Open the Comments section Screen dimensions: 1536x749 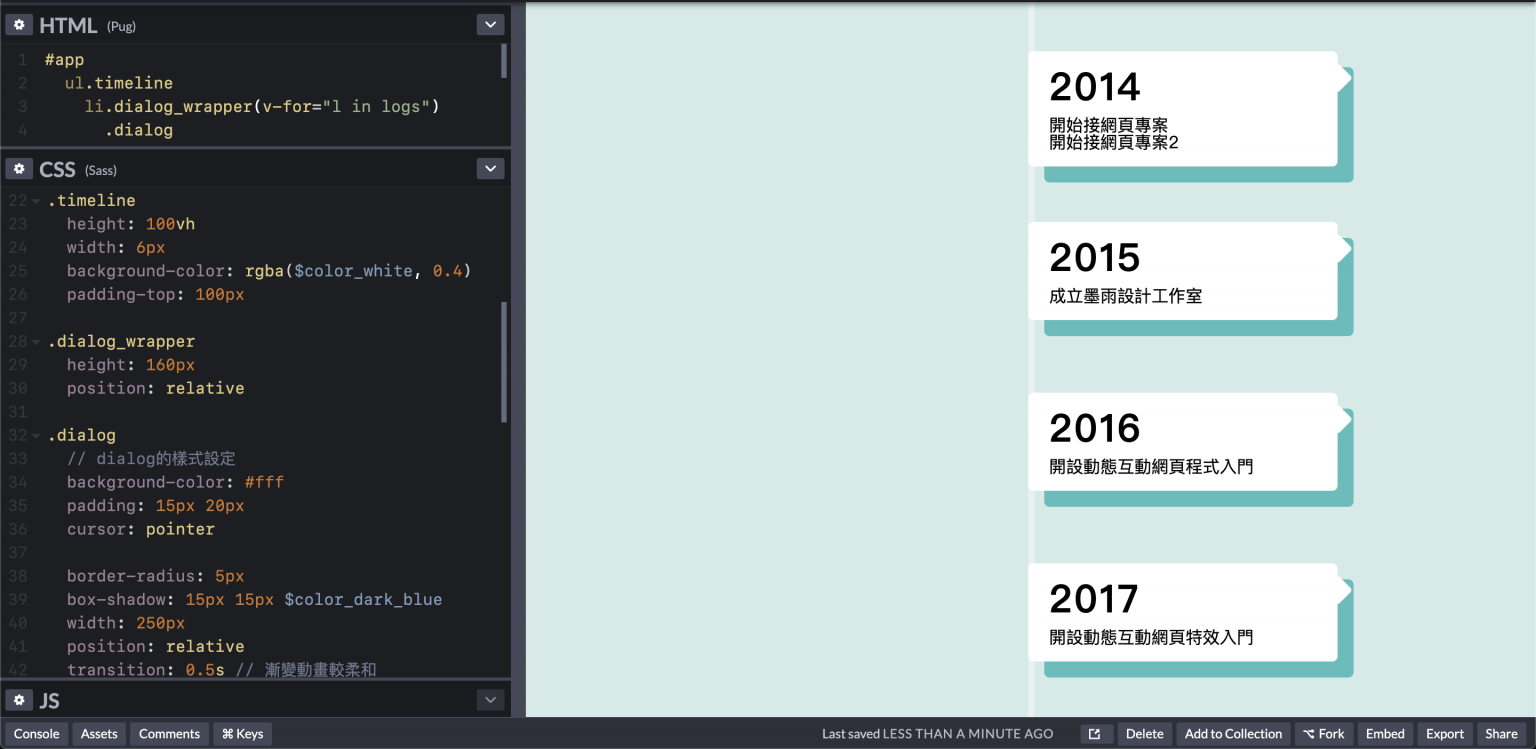click(x=169, y=733)
